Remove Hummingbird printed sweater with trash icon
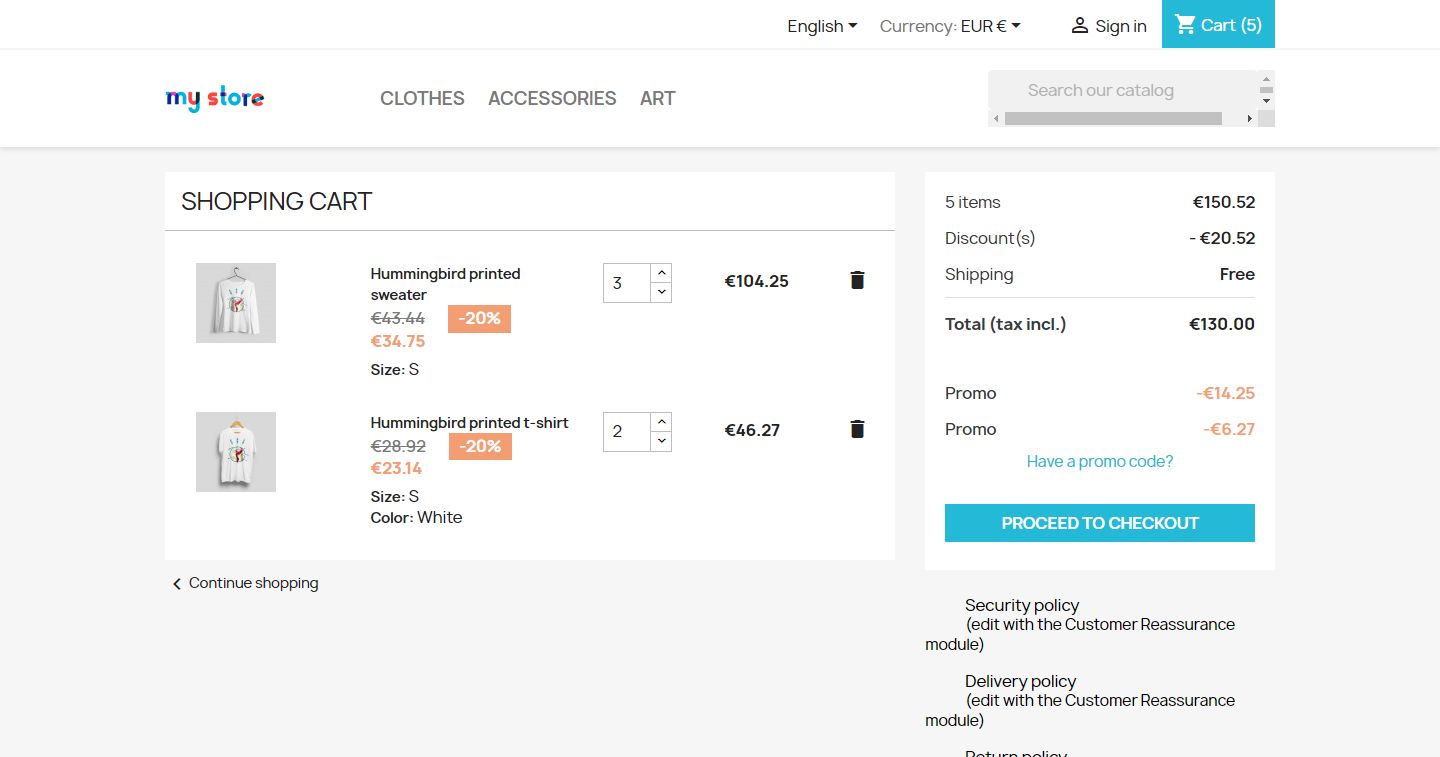This screenshot has width=1440, height=757. pyautogui.click(x=857, y=280)
